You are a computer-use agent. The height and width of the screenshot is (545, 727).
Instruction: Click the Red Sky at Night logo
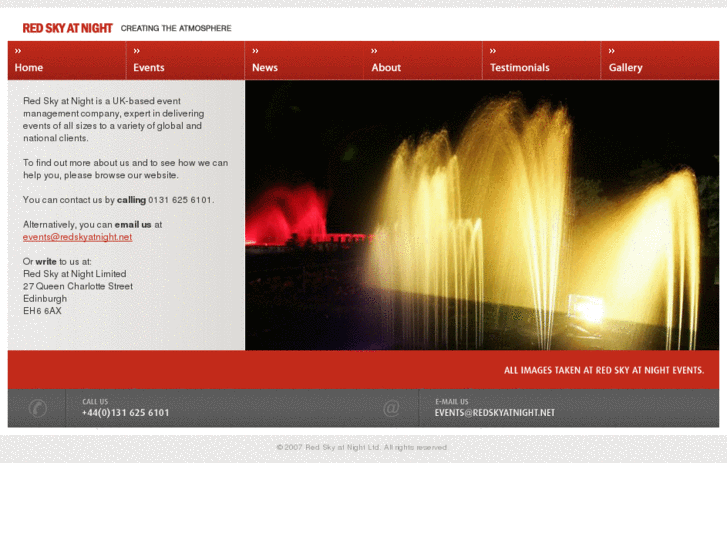point(68,28)
